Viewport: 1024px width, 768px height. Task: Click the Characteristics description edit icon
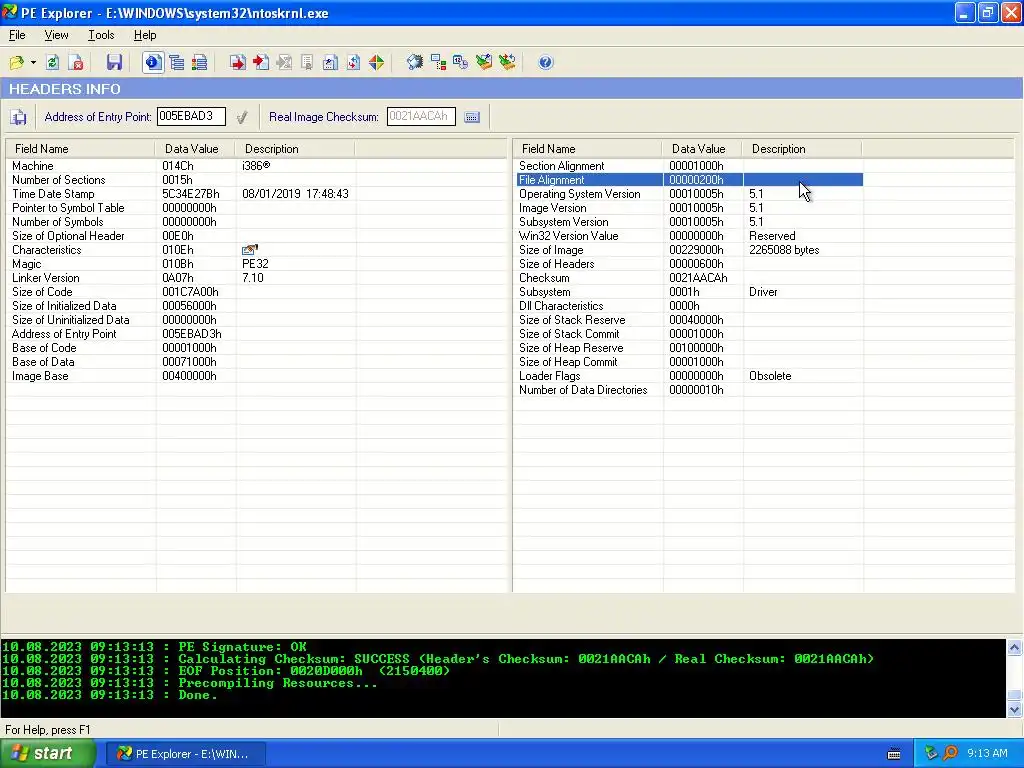coord(249,249)
